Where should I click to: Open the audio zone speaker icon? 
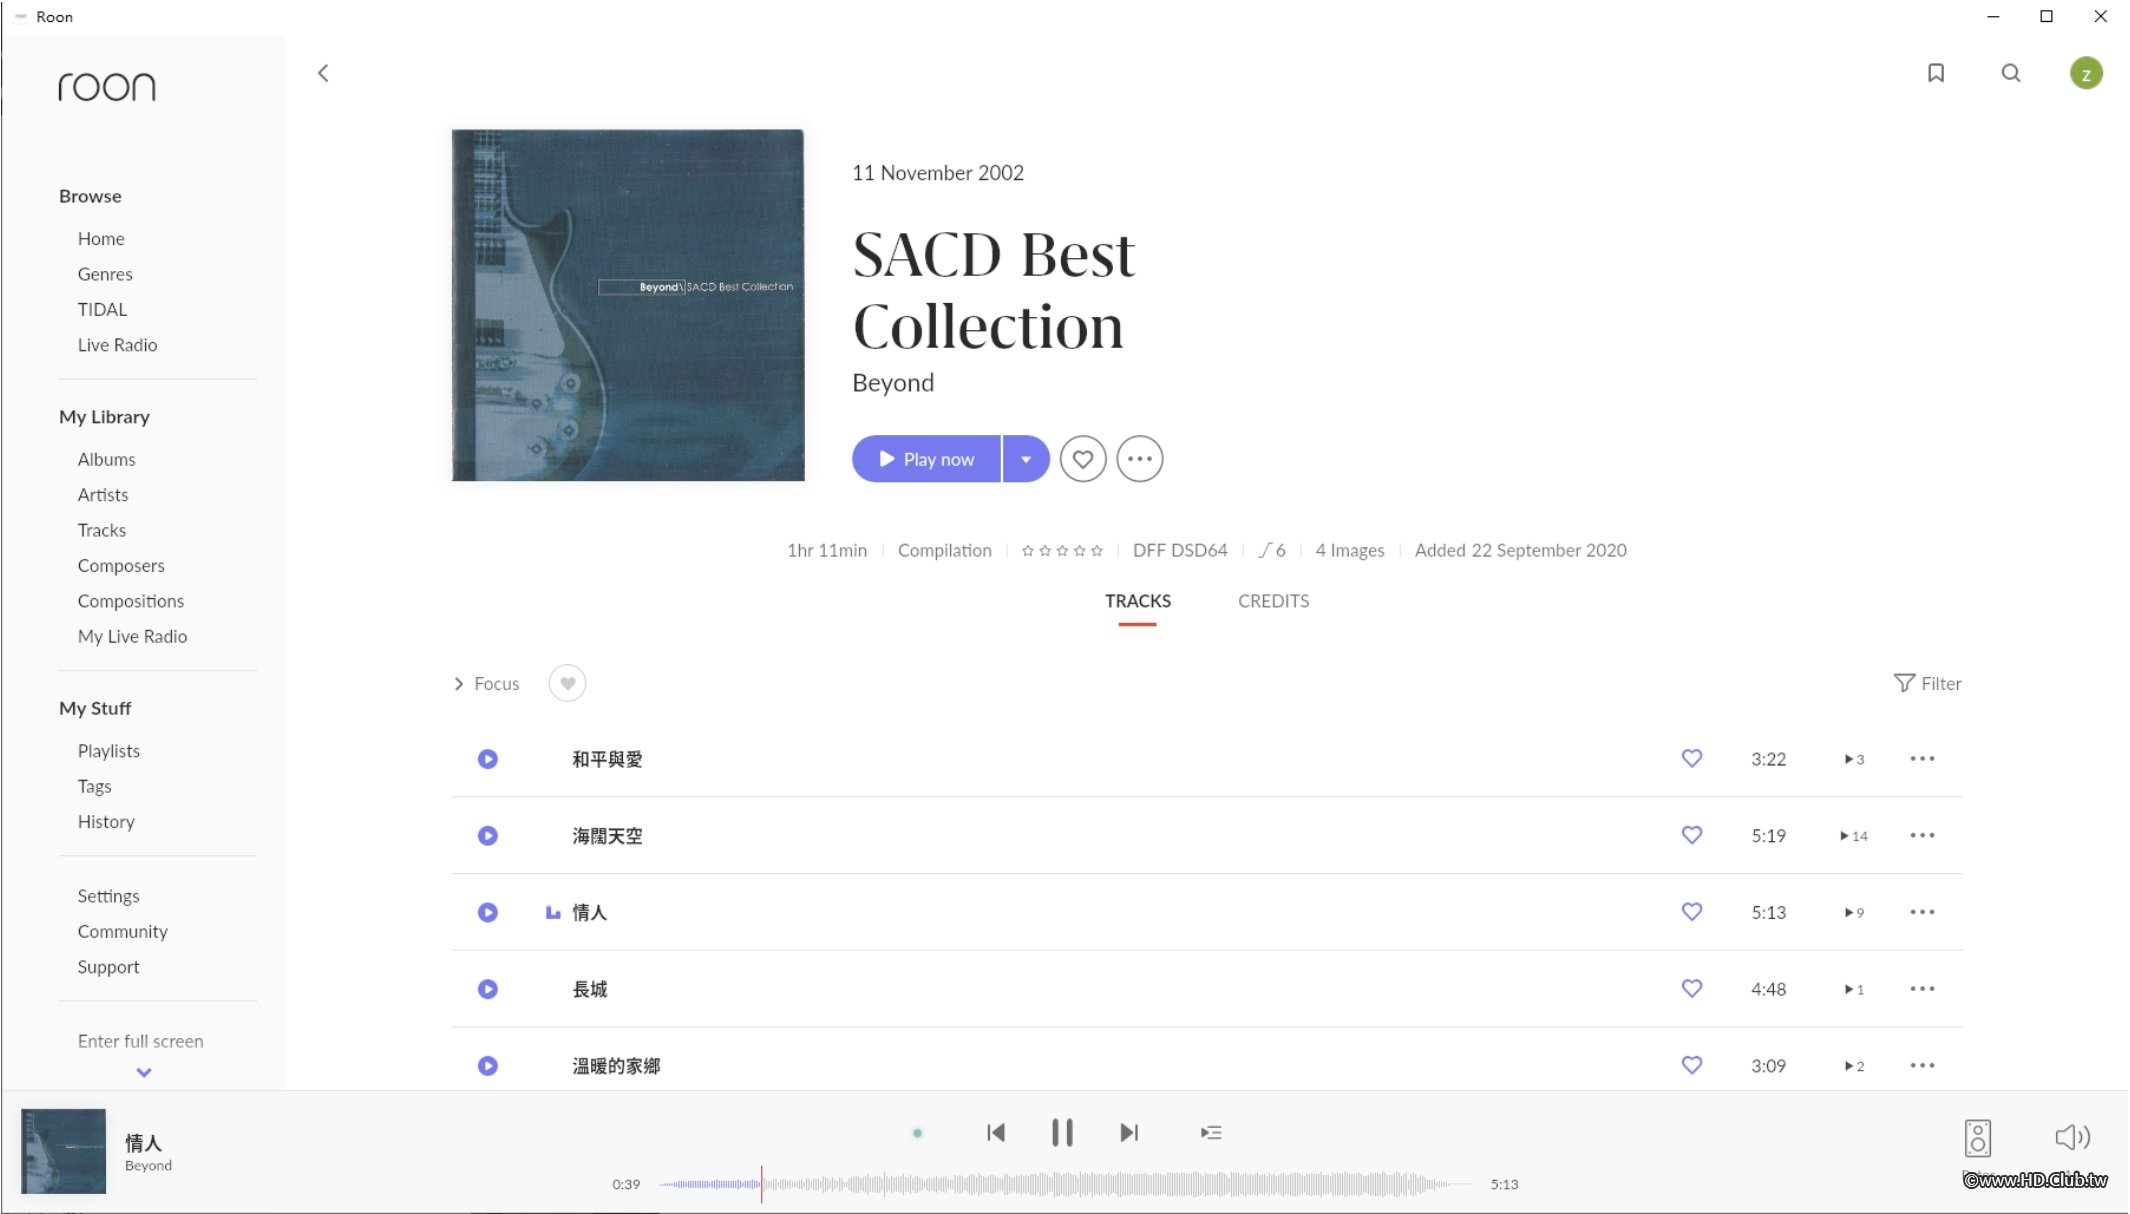click(1977, 1137)
